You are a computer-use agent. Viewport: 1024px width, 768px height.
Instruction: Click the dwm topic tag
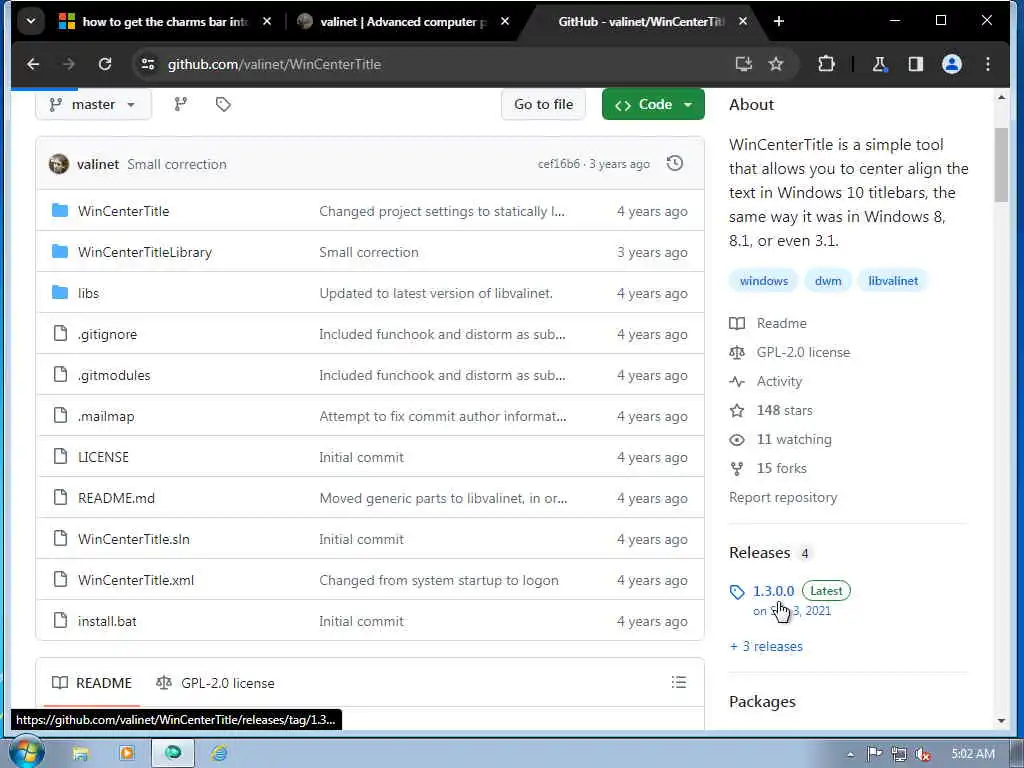point(828,281)
